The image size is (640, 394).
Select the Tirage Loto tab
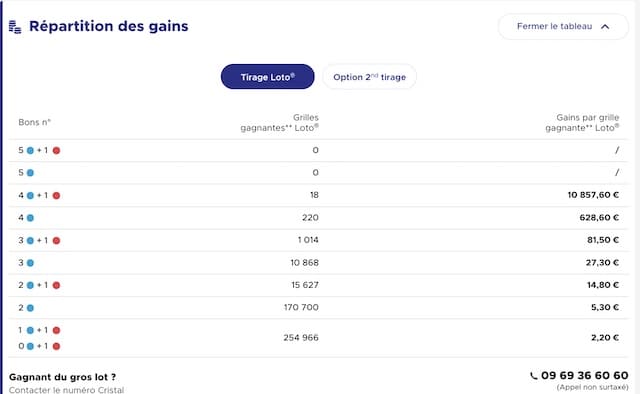pos(268,77)
